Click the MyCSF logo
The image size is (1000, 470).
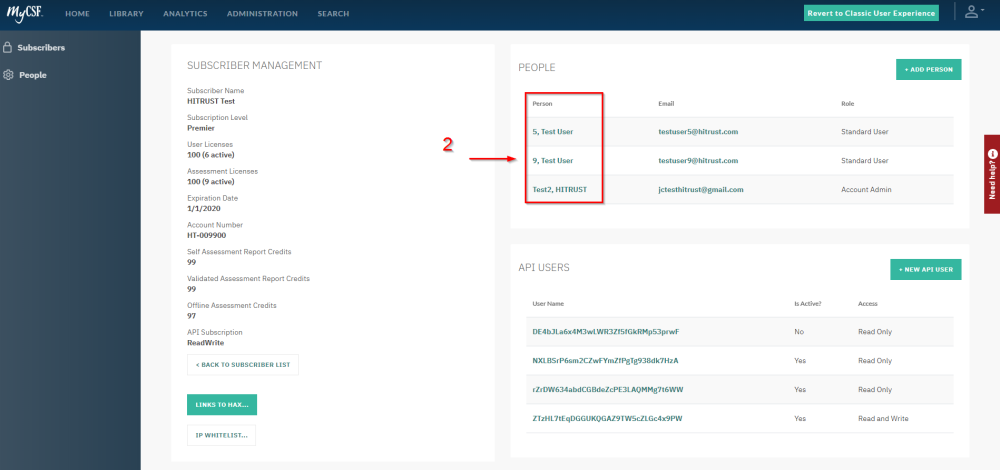25,13
